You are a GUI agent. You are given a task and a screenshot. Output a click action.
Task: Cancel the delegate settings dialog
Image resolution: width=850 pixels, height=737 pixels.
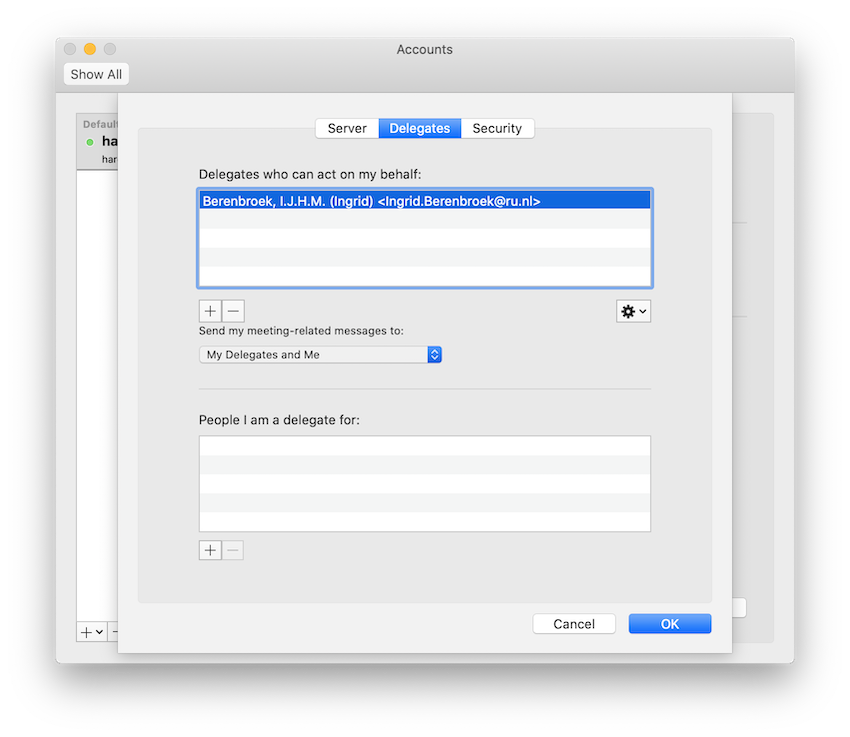(574, 624)
